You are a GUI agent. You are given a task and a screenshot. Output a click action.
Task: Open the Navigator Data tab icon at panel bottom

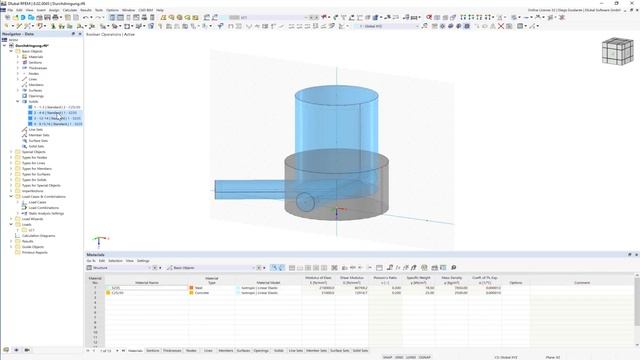pyautogui.click(x=6, y=350)
